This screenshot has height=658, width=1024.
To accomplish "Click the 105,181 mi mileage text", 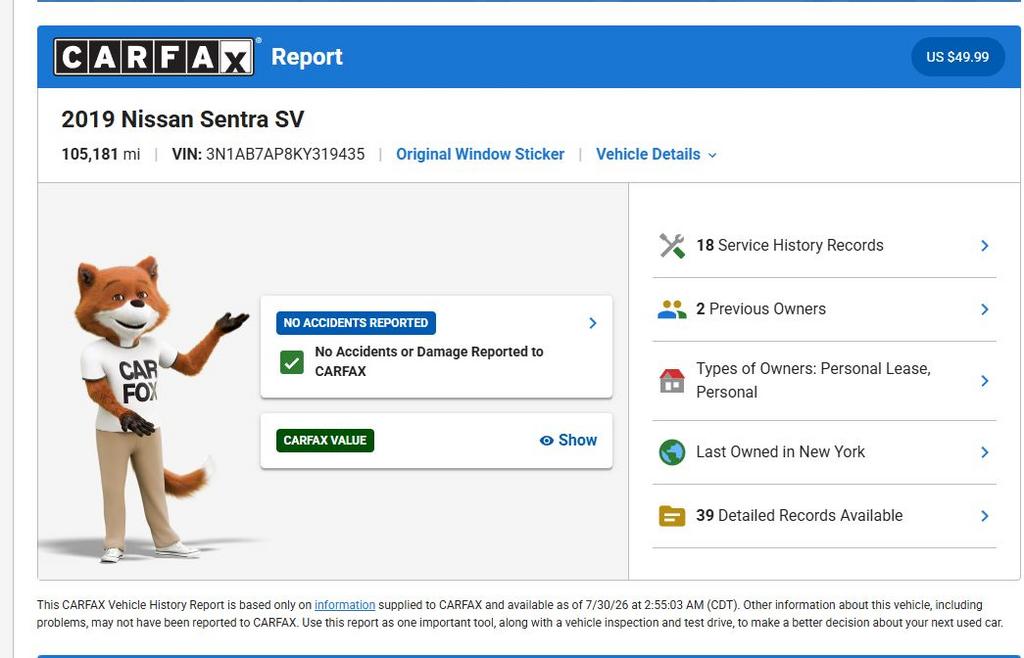I will pyautogui.click(x=101, y=154).
